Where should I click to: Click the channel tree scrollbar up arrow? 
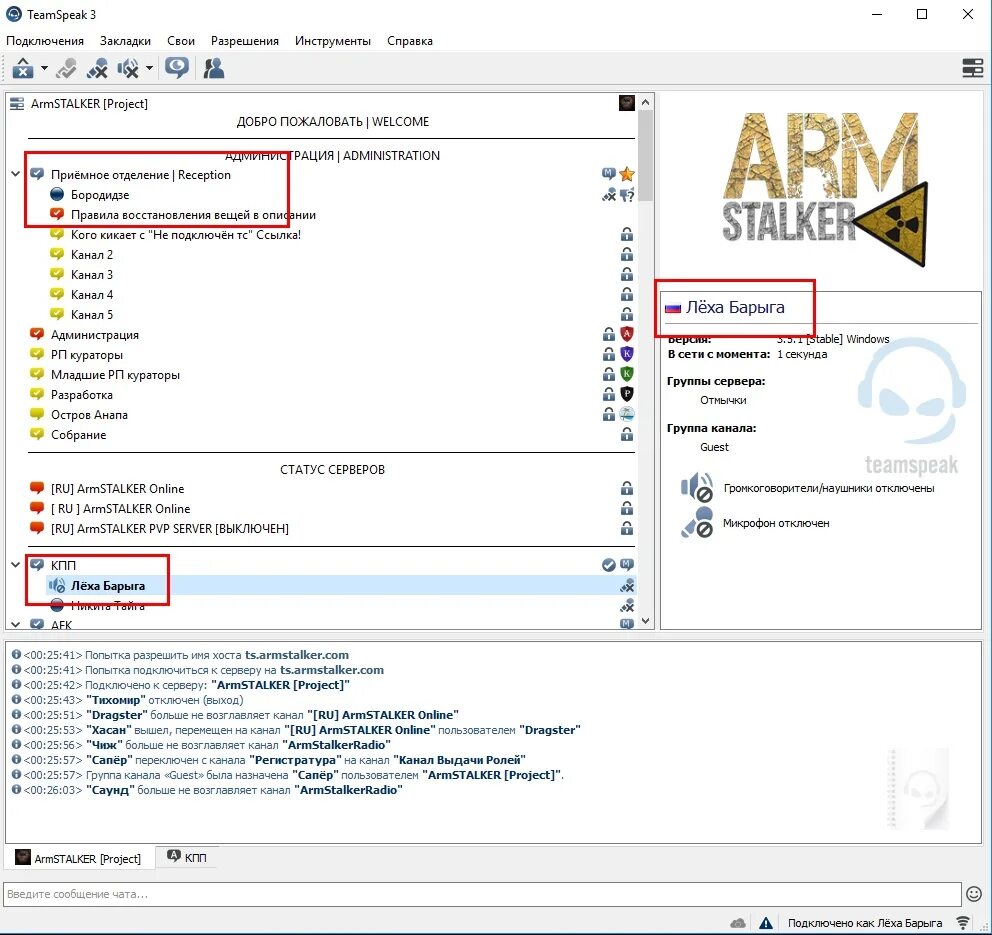click(x=645, y=102)
